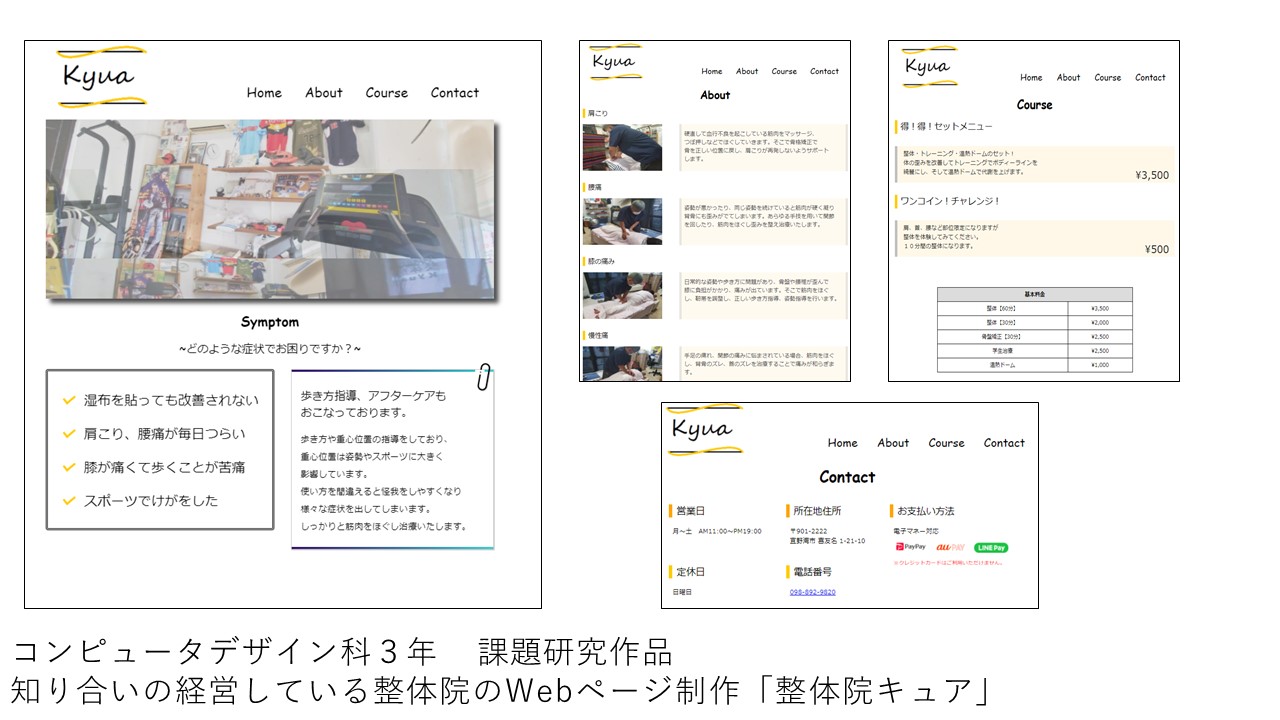Choose Course in the Course page nav
Screen dimensions: 1280x720
point(1108,78)
